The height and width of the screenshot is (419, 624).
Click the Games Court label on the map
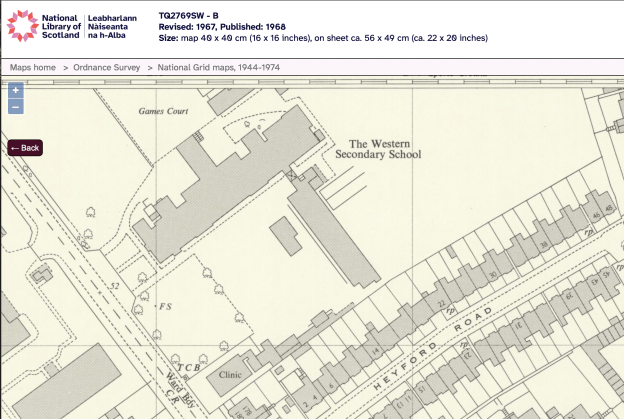(163, 111)
